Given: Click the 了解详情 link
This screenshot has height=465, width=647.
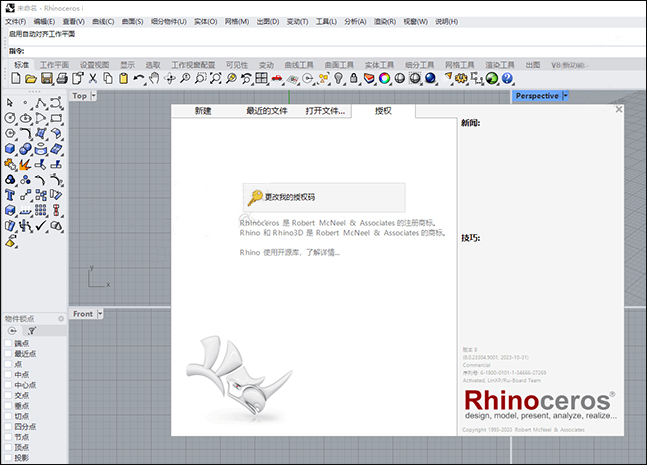Looking at the screenshot, I should [323, 252].
